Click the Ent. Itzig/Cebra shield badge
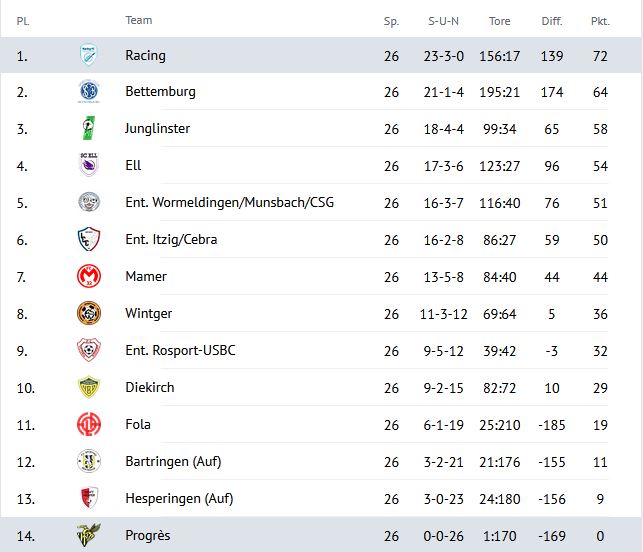Screen dimensions: 643x552 tap(89, 239)
